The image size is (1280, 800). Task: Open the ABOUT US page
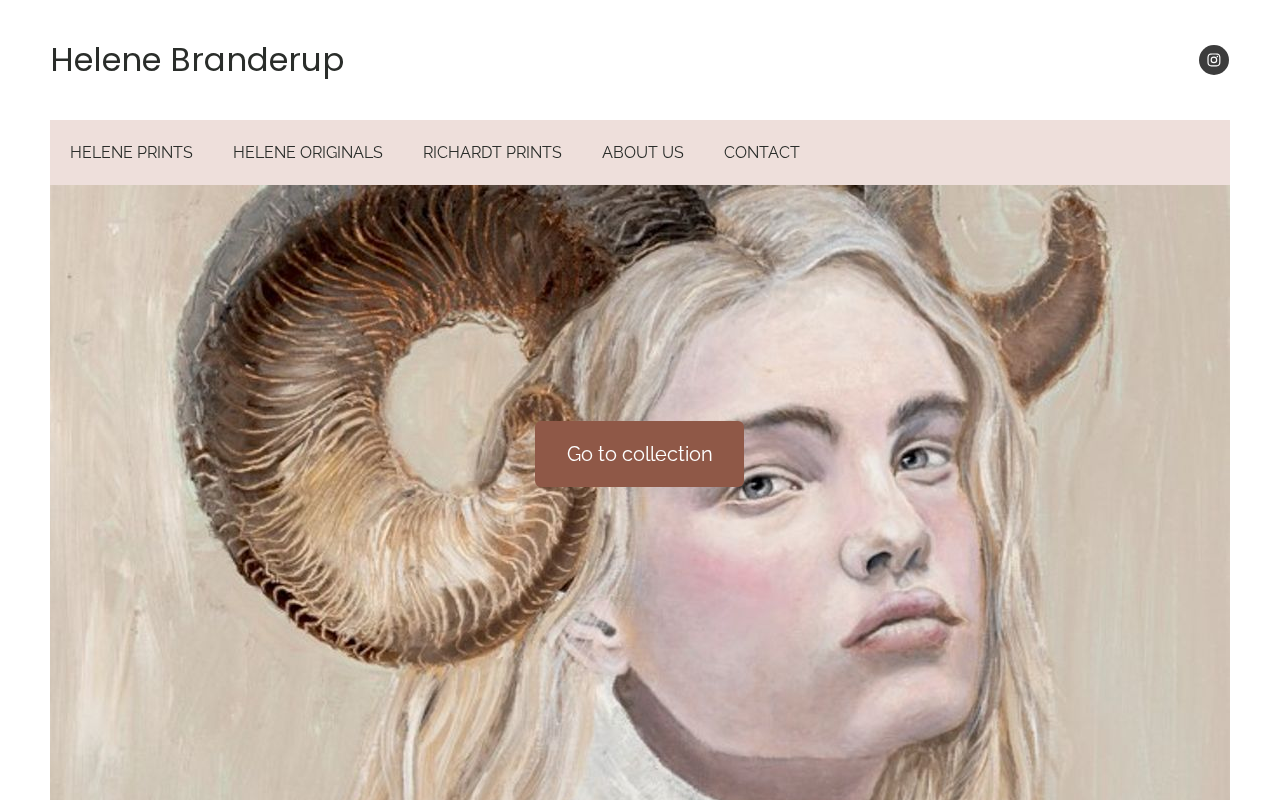coord(643,152)
